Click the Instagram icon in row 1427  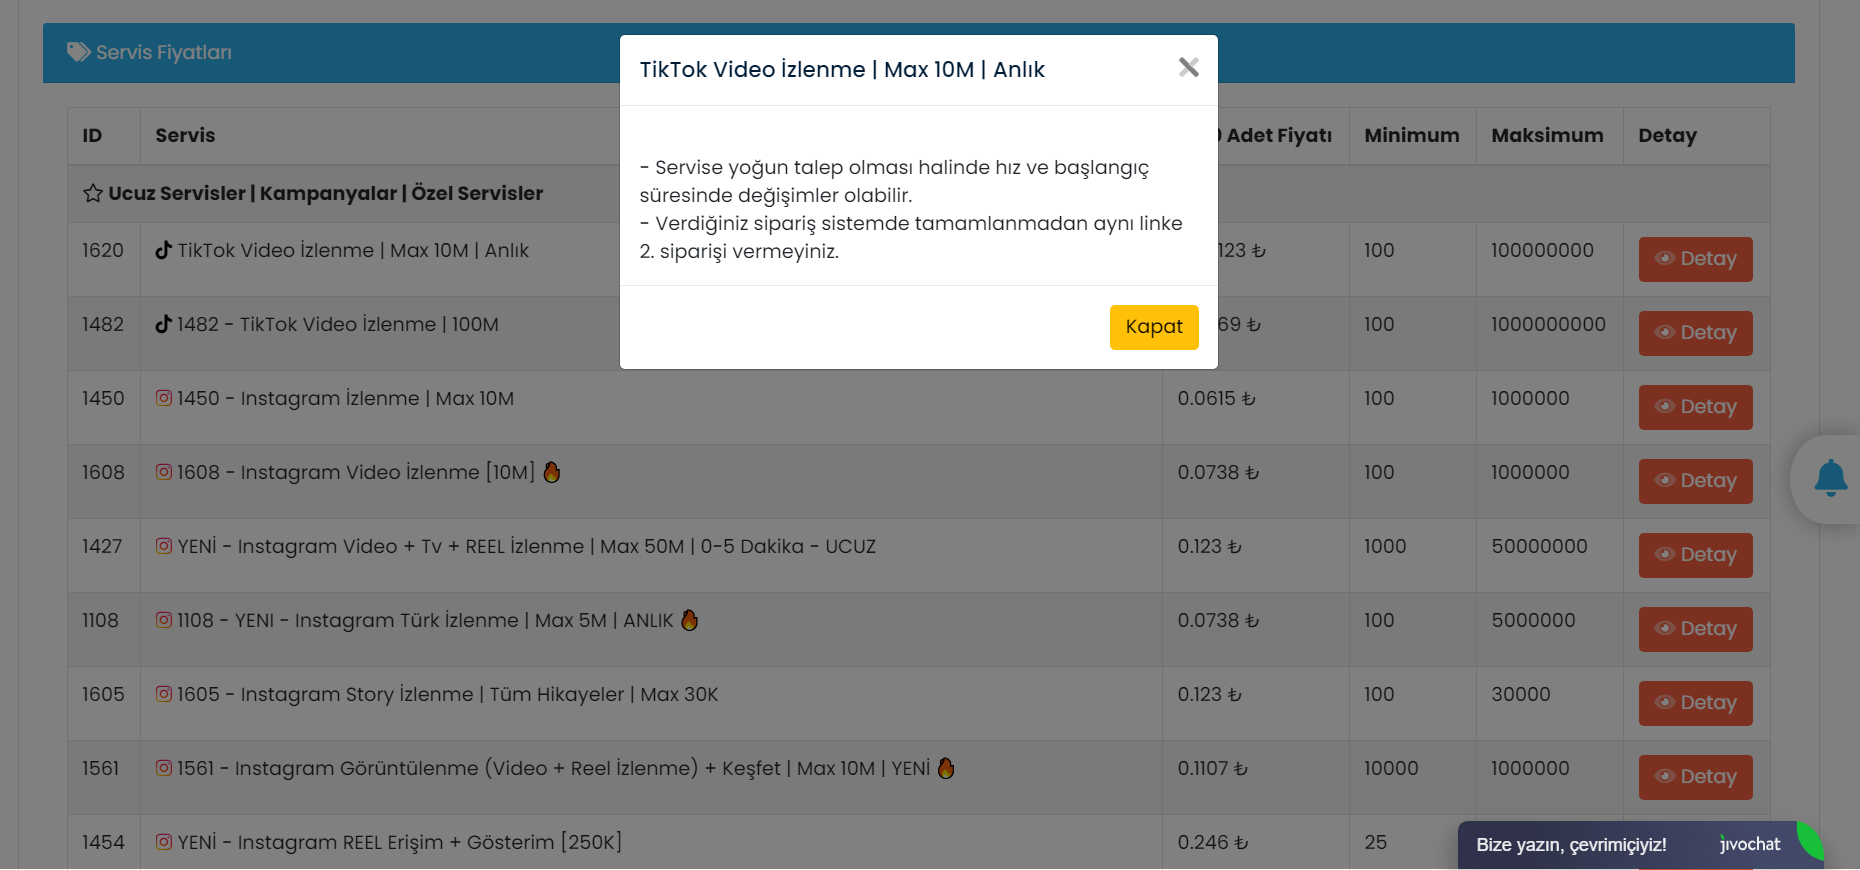[x=164, y=546]
